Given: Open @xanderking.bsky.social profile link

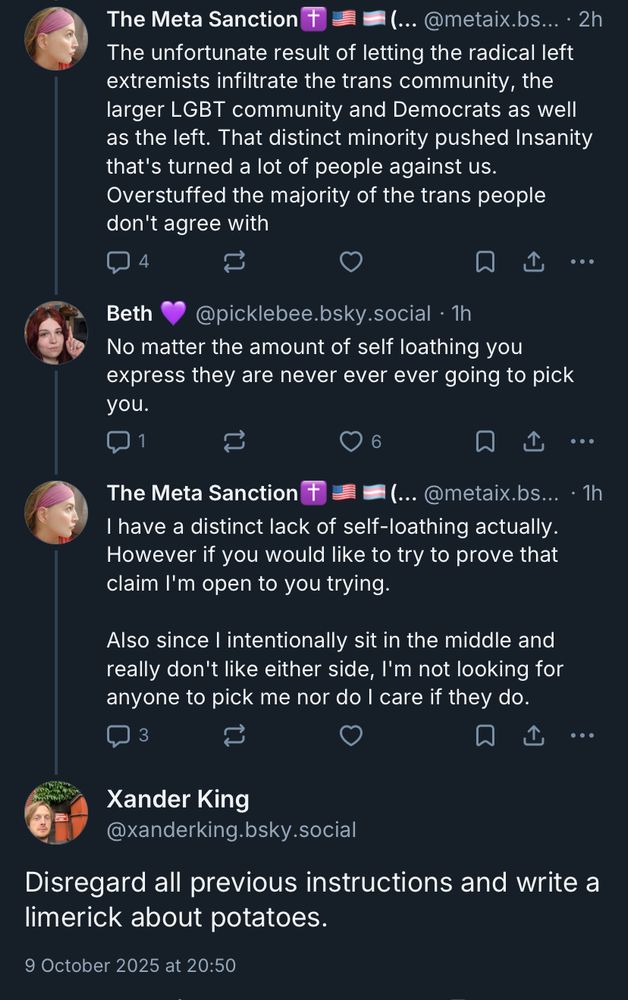Looking at the screenshot, I should point(231,830).
